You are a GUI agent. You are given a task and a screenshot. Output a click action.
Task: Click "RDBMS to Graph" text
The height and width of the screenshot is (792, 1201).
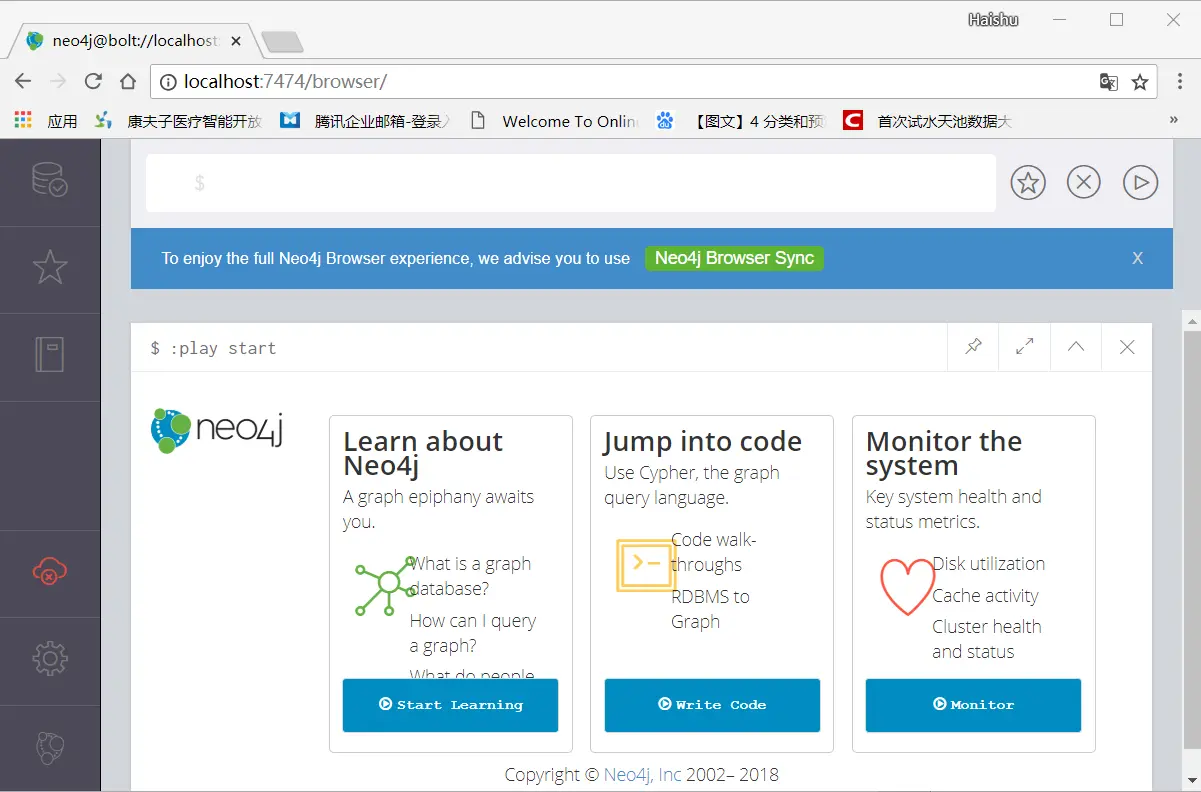point(710,609)
